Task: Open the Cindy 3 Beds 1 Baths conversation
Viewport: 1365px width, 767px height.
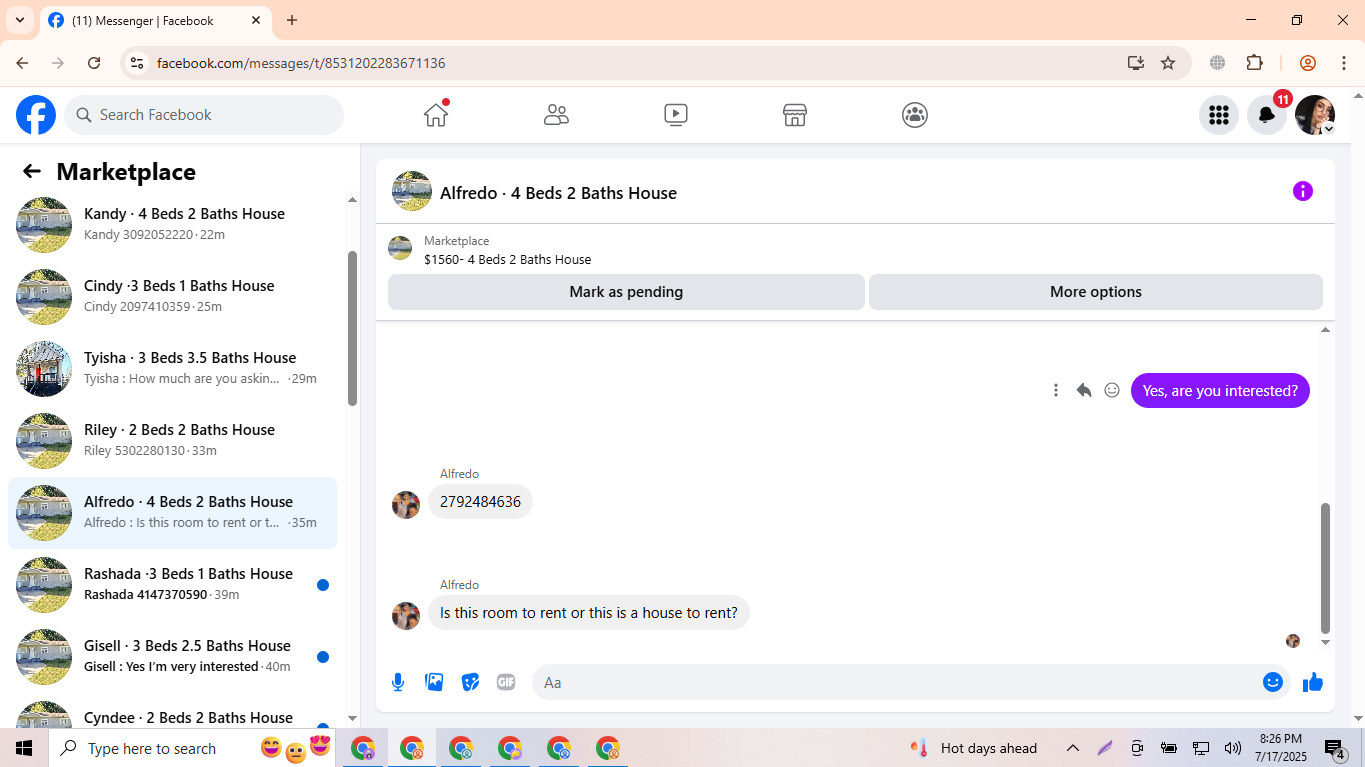Action: [x=172, y=296]
